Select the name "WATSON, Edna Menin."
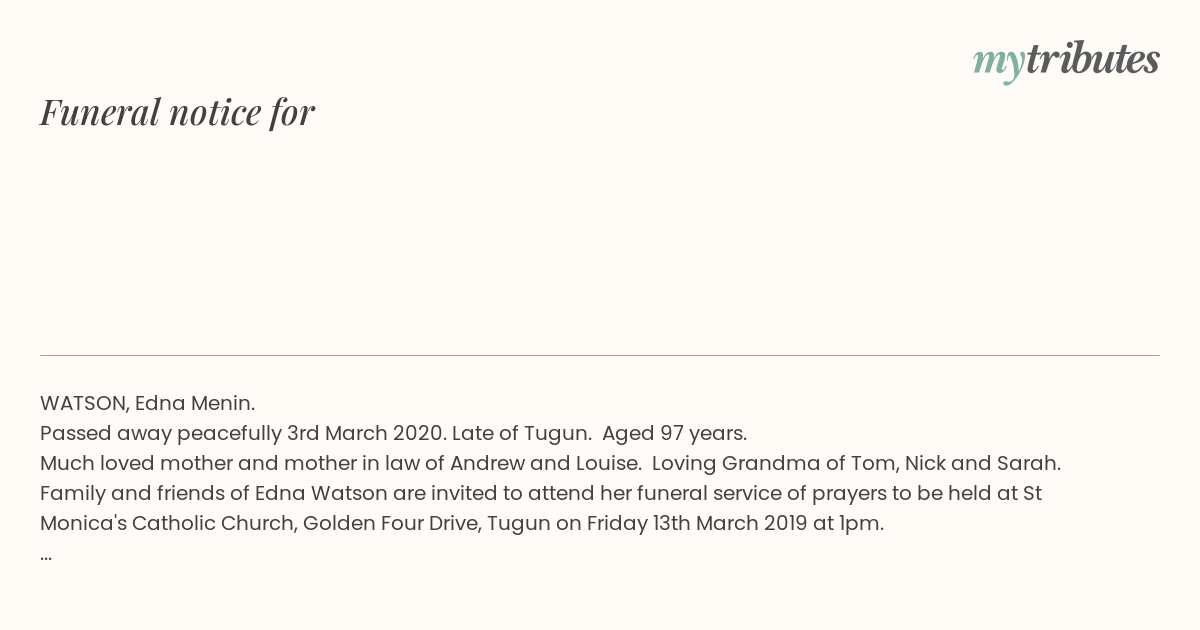 click(148, 403)
